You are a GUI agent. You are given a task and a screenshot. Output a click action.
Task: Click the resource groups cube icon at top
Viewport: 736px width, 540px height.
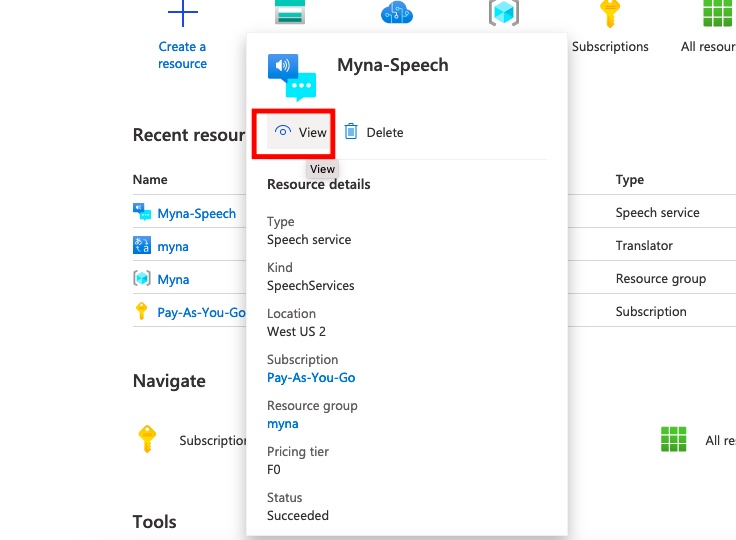coord(504,13)
